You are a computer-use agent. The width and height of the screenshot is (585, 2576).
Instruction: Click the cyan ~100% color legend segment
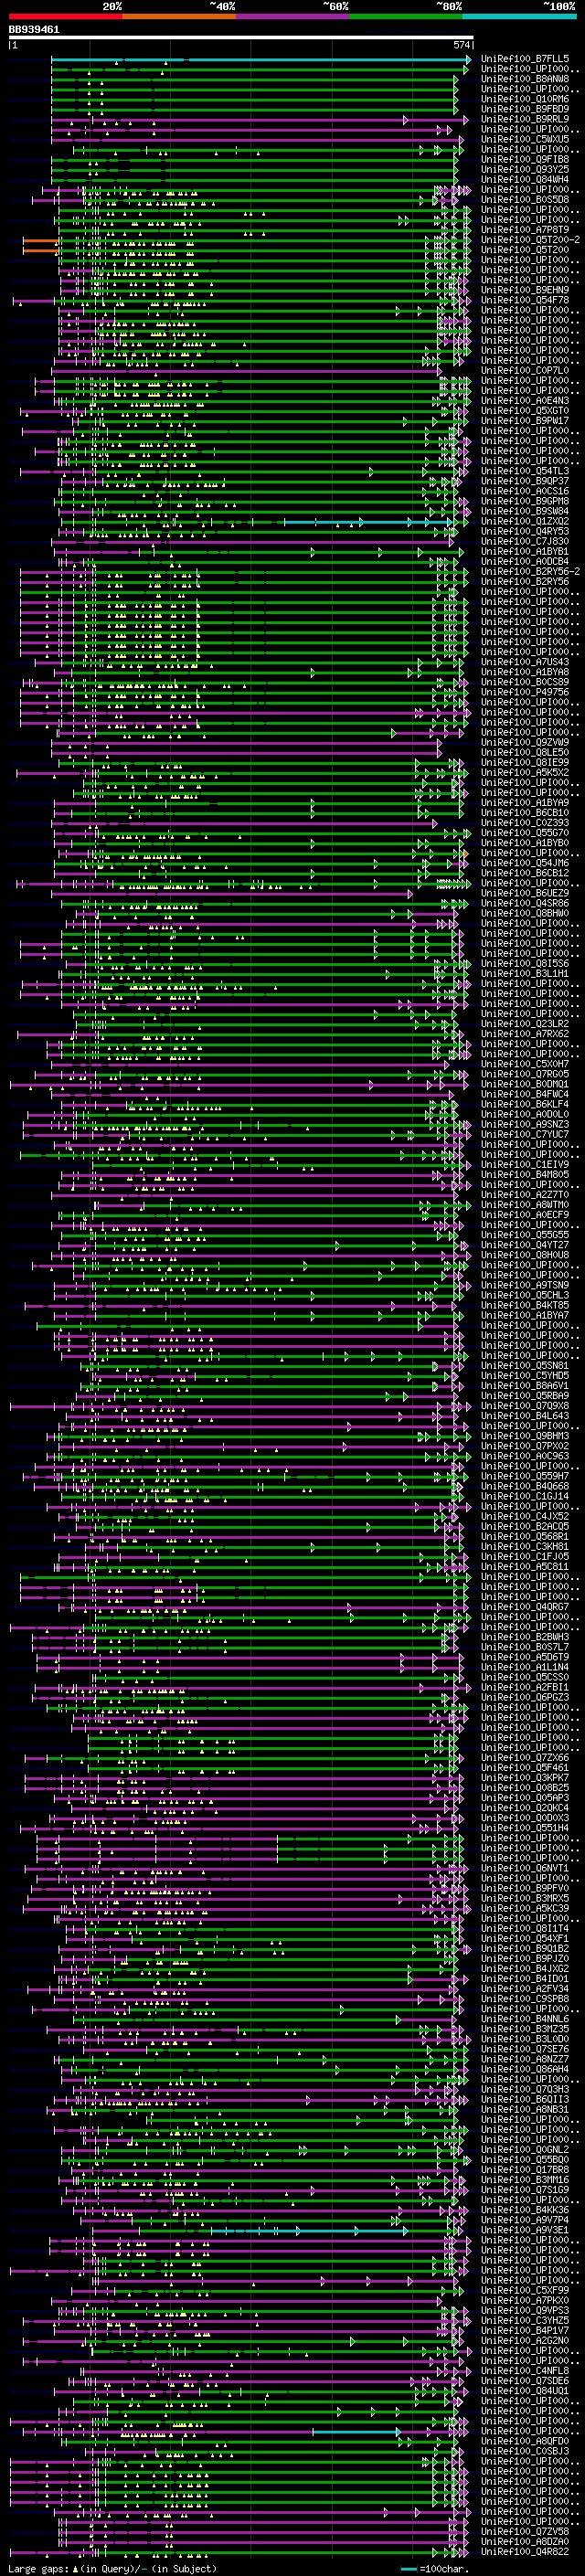click(x=519, y=16)
